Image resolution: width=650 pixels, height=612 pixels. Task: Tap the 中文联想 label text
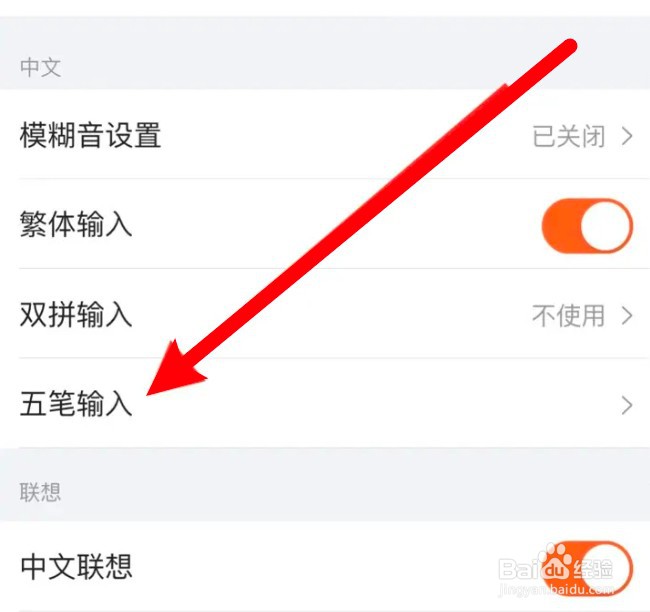pos(76,567)
